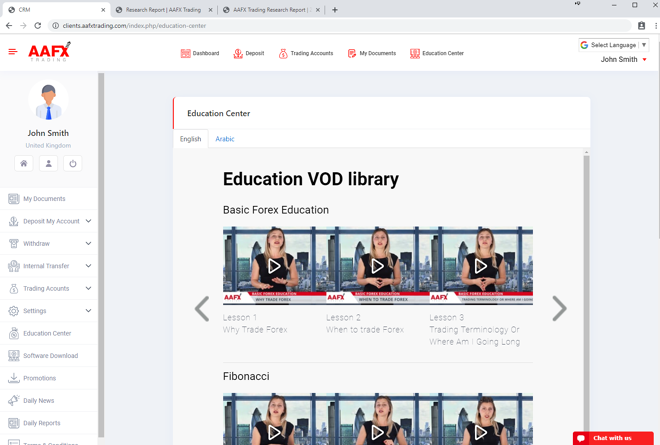This screenshot has height=445, width=660.
Task: Open My Documents in top navigation
Action: pyautogui.click(x=372, y=53)
